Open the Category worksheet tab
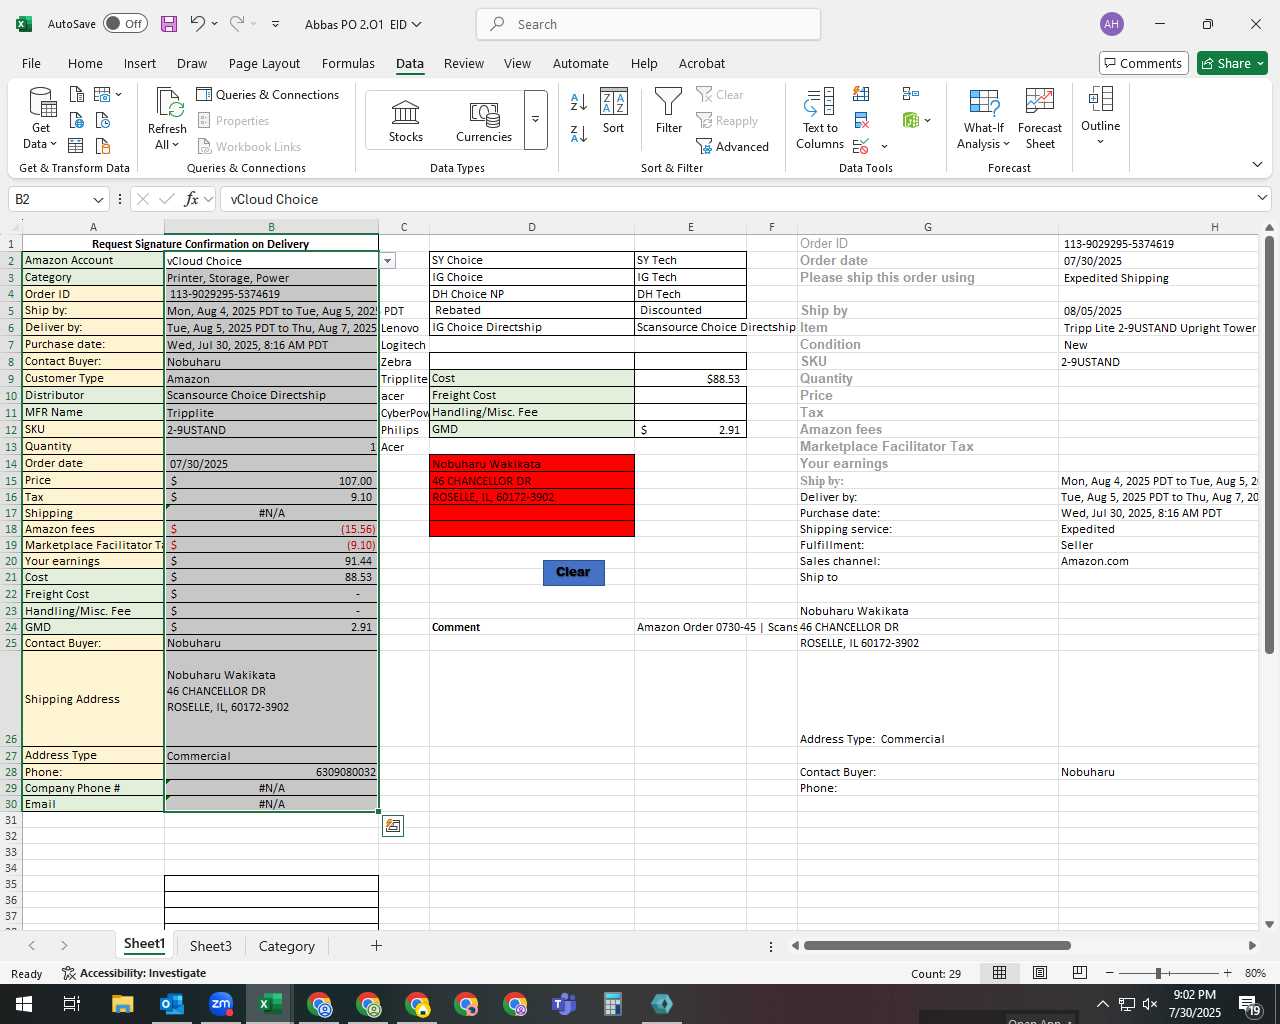The image size is (1280, 1024). pyautogui.click(x=286, y=946)
